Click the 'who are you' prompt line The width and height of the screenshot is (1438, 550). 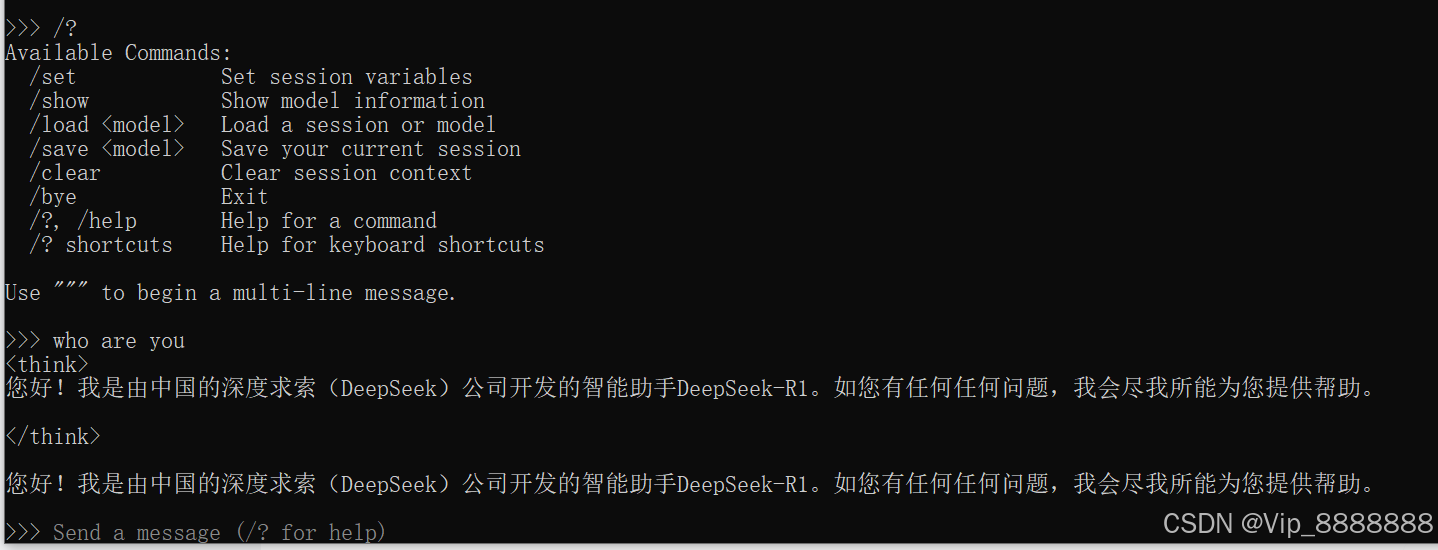95,341
